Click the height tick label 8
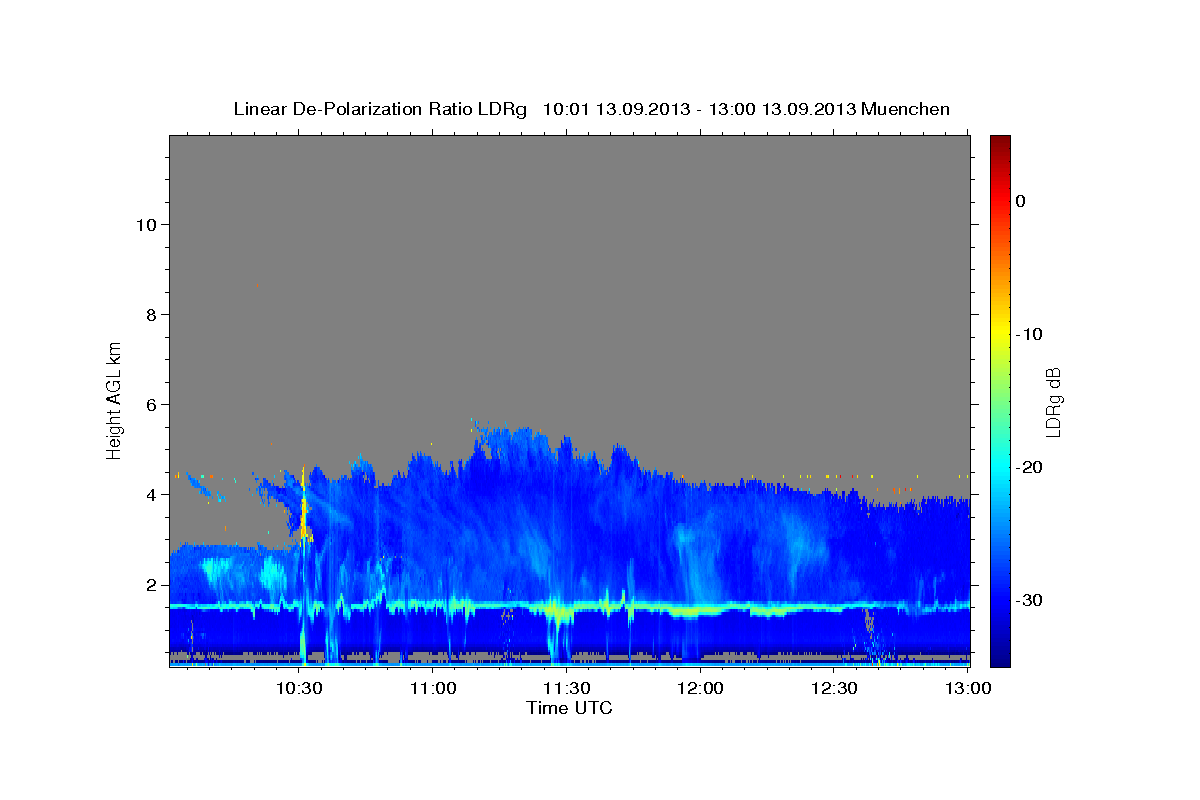1200x800 pixels. (x=149, y=314)
